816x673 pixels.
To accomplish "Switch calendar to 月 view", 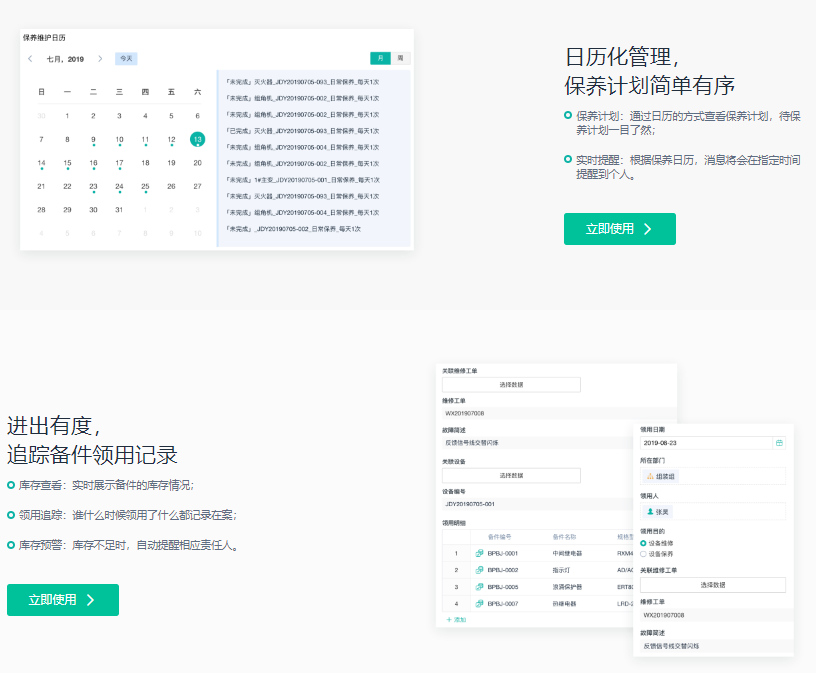I will 380,58.
